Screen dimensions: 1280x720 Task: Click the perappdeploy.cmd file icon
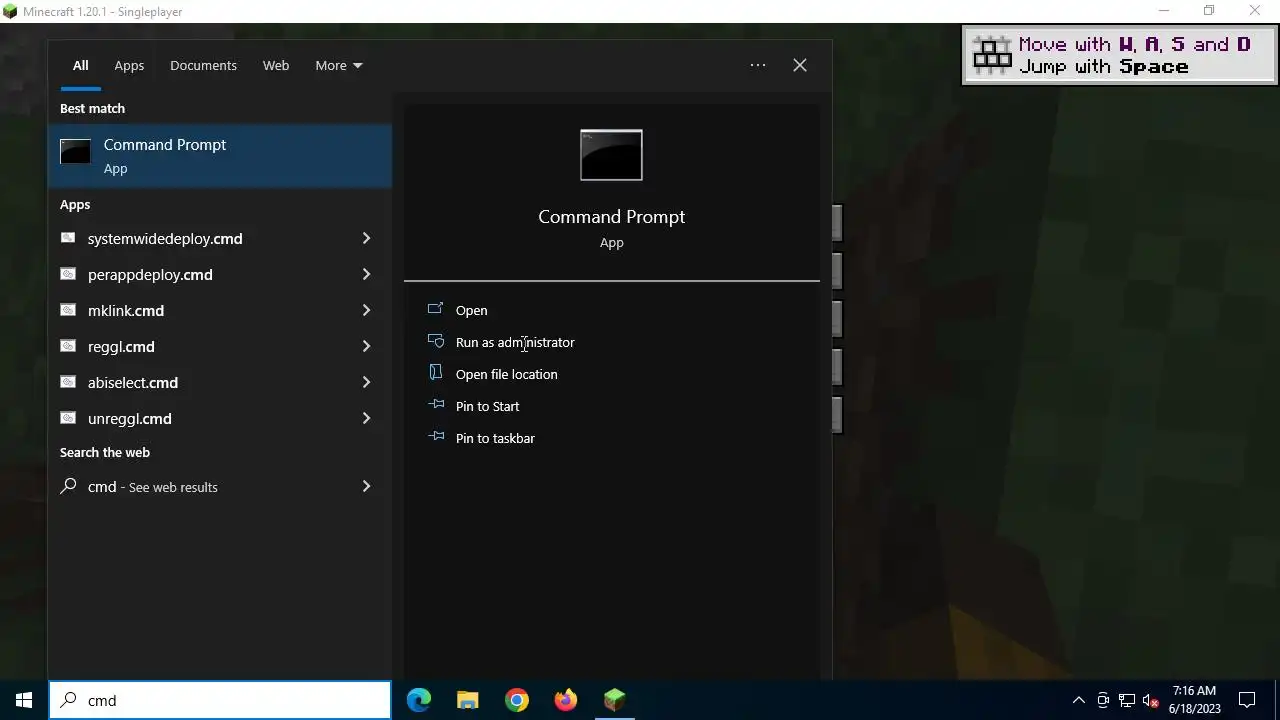click(x=68, y=274)
